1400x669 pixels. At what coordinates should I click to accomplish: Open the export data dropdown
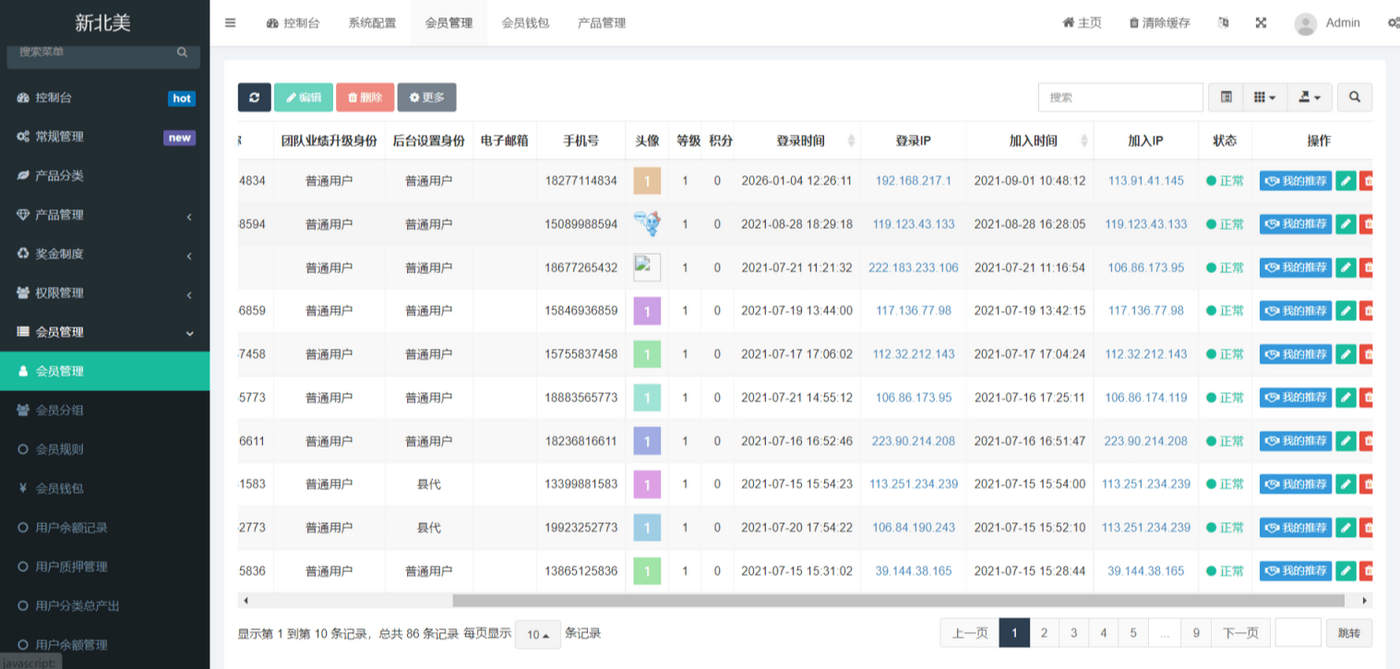pyautogui.click(x=1309, y=97)
